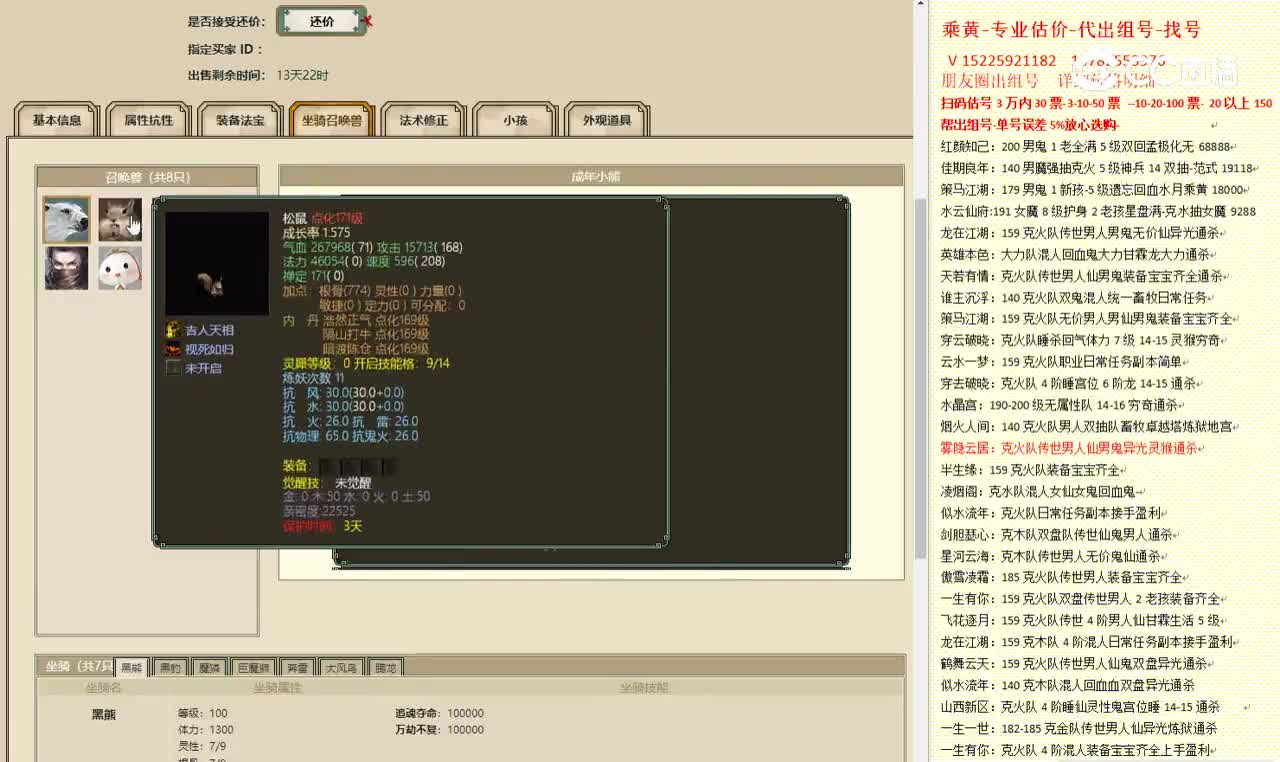Click the 是否接受还价 label
Image resolution: width=1280 pixels, height=762 pixels.
227,21
